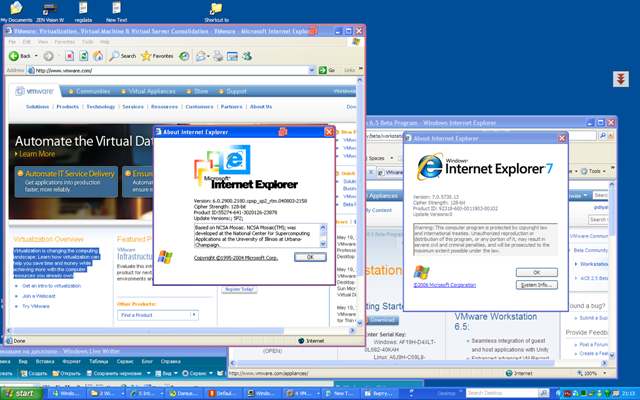Viewport: 640px width, 400px height.
Task: Click the magnifier search icon in IE7 window
Action: click(602, 136)
